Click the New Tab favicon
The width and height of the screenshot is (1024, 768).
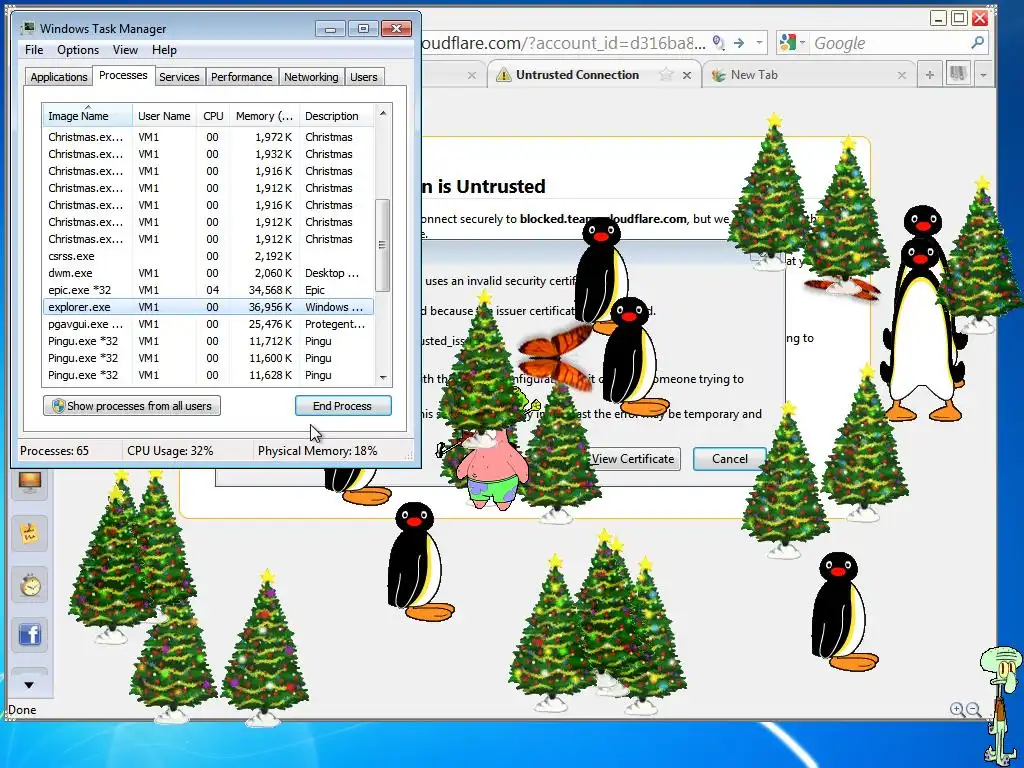point(718,75)
